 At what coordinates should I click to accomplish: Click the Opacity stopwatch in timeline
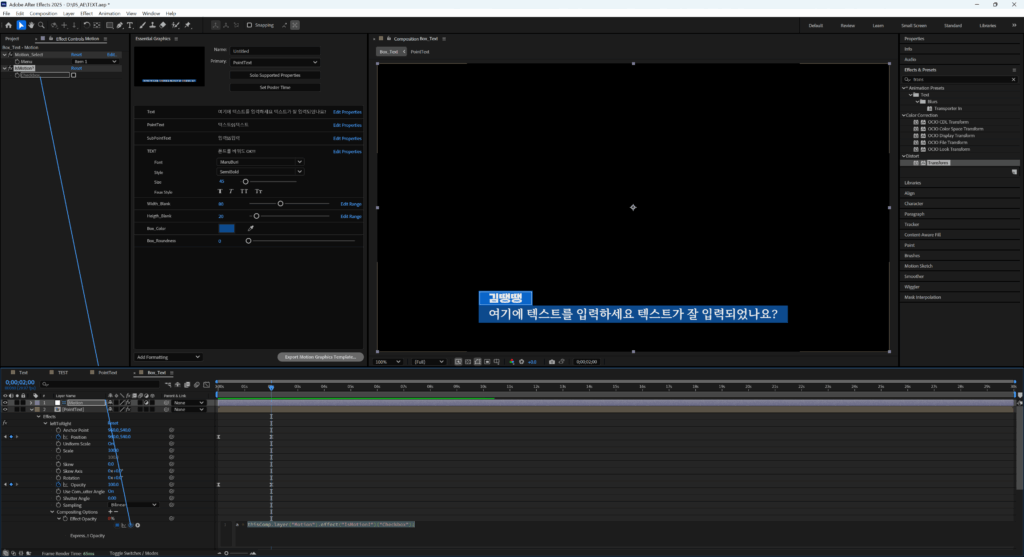point(58,485)
